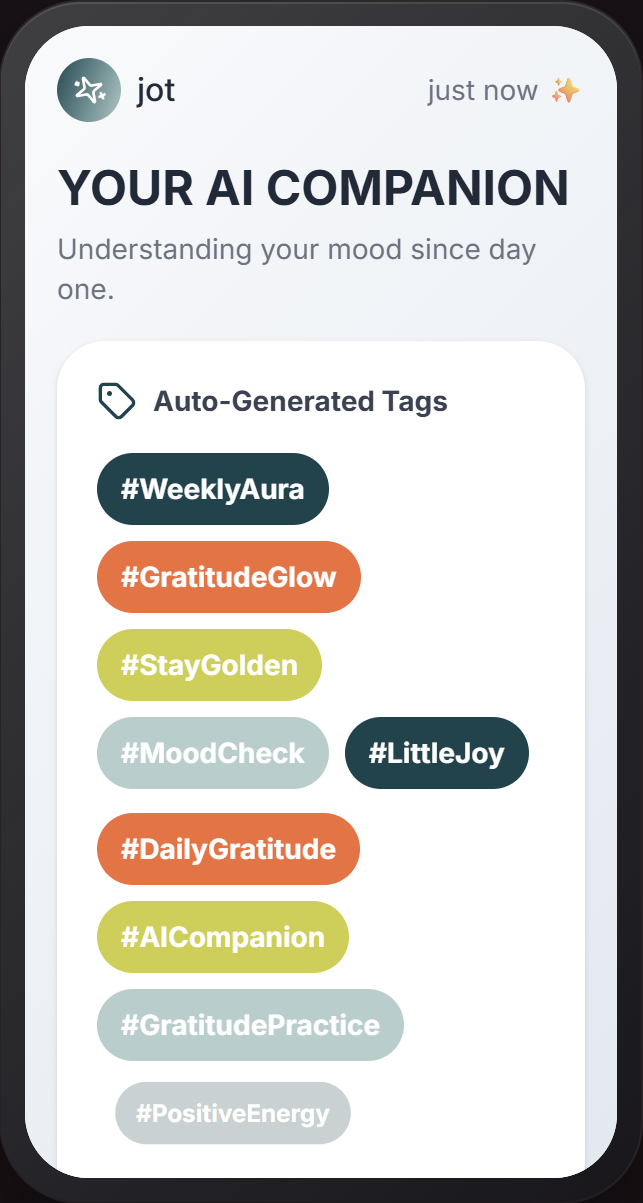643x1203 pixels.
Task: Click the sparkles emoji next to just now
Action: click(565, 91)
